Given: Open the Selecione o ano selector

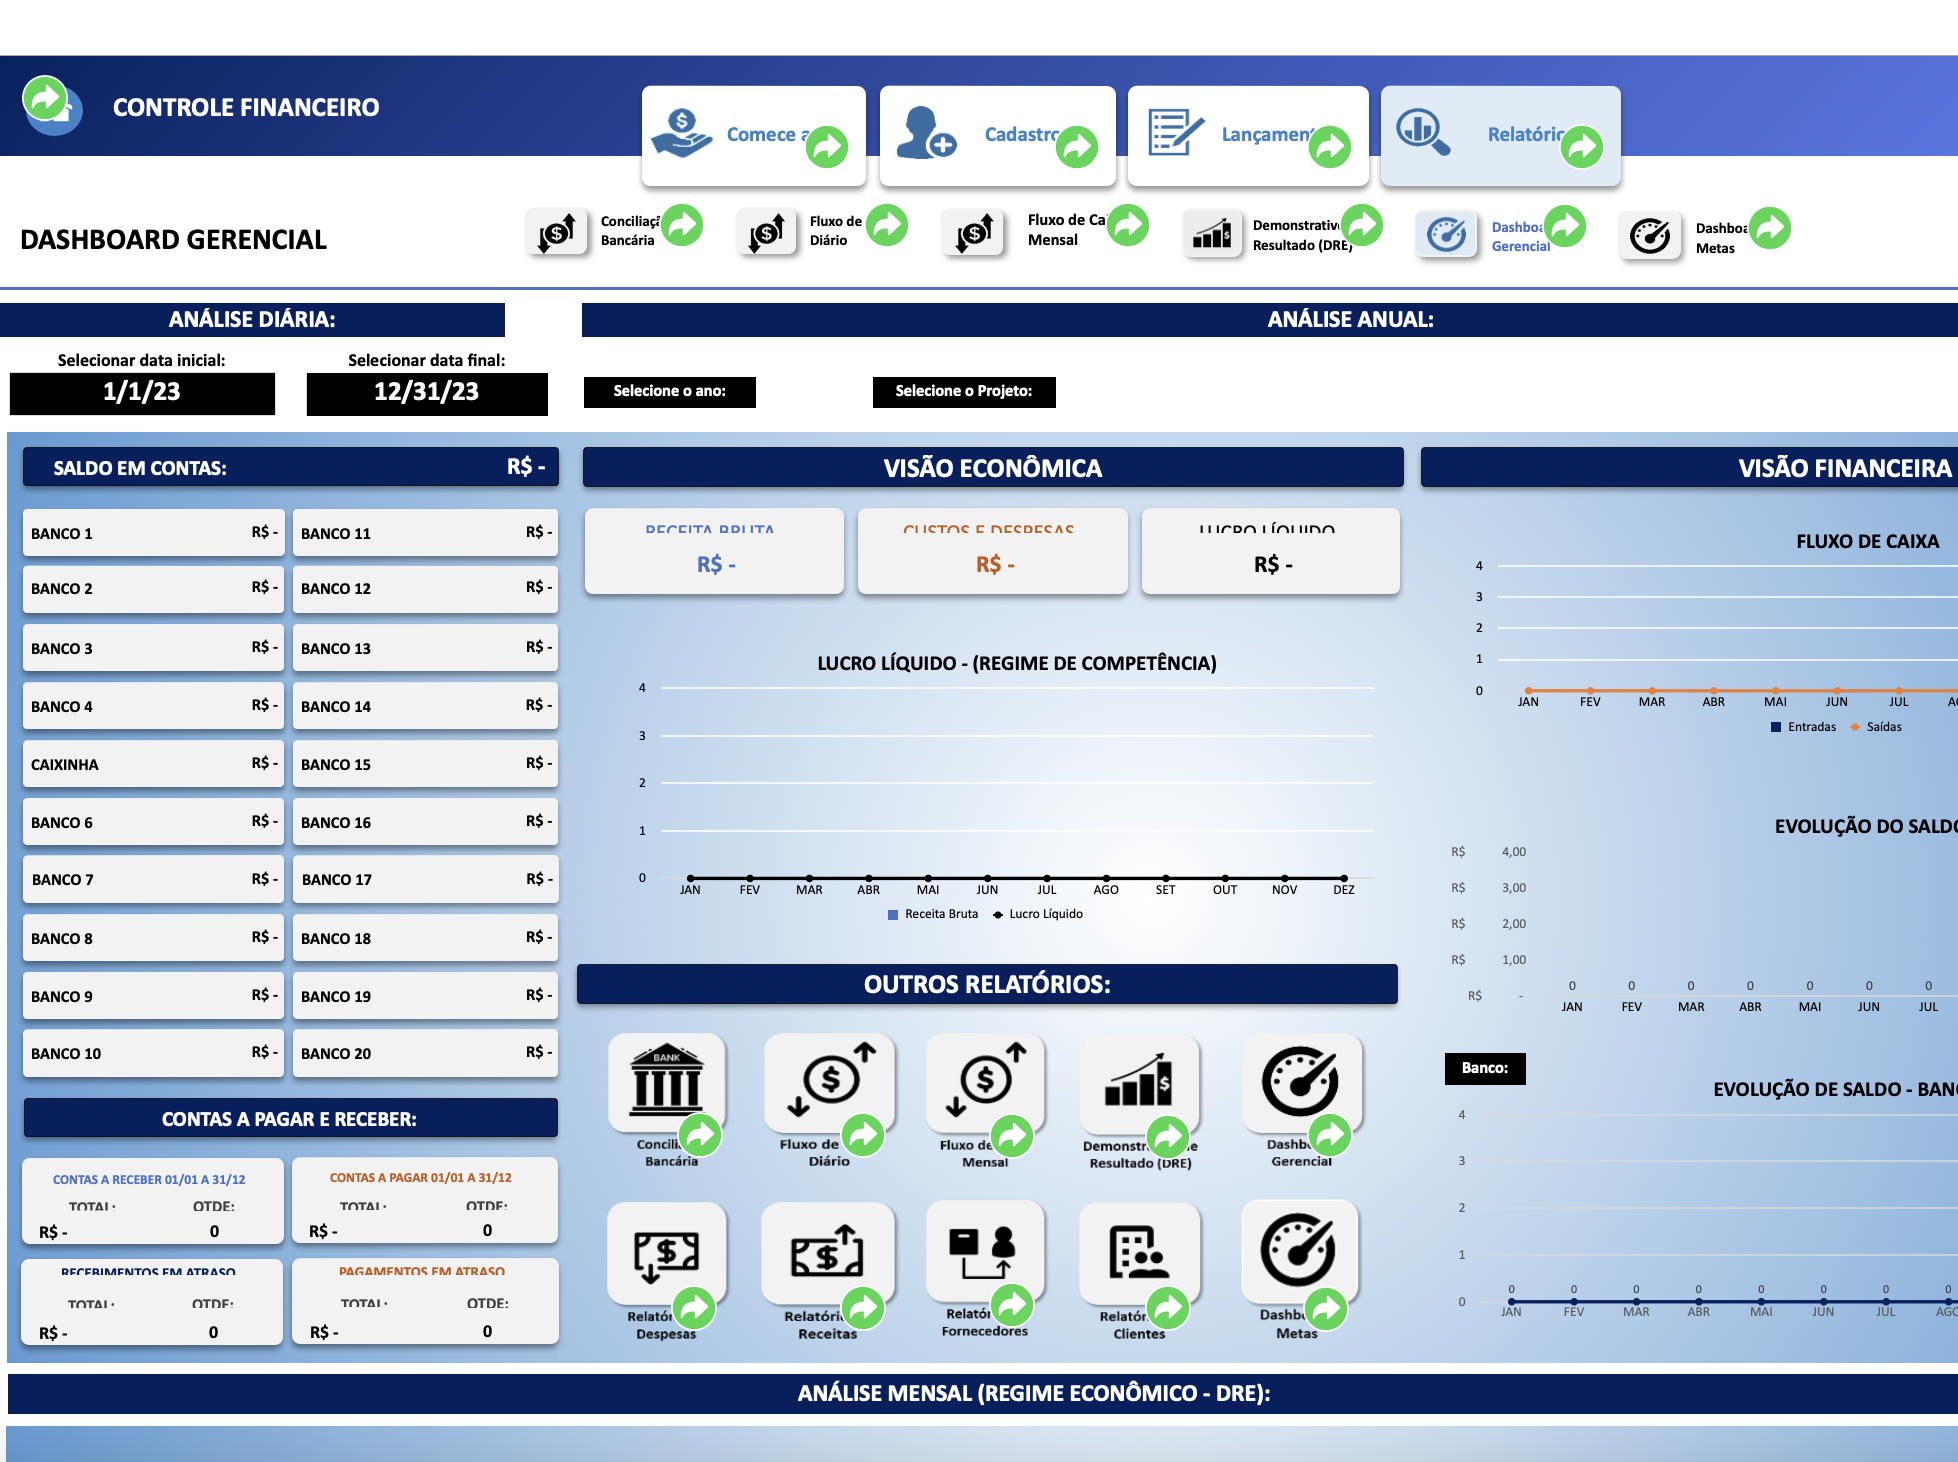Looking at the screenshot, I should click(x=670, y=391).
